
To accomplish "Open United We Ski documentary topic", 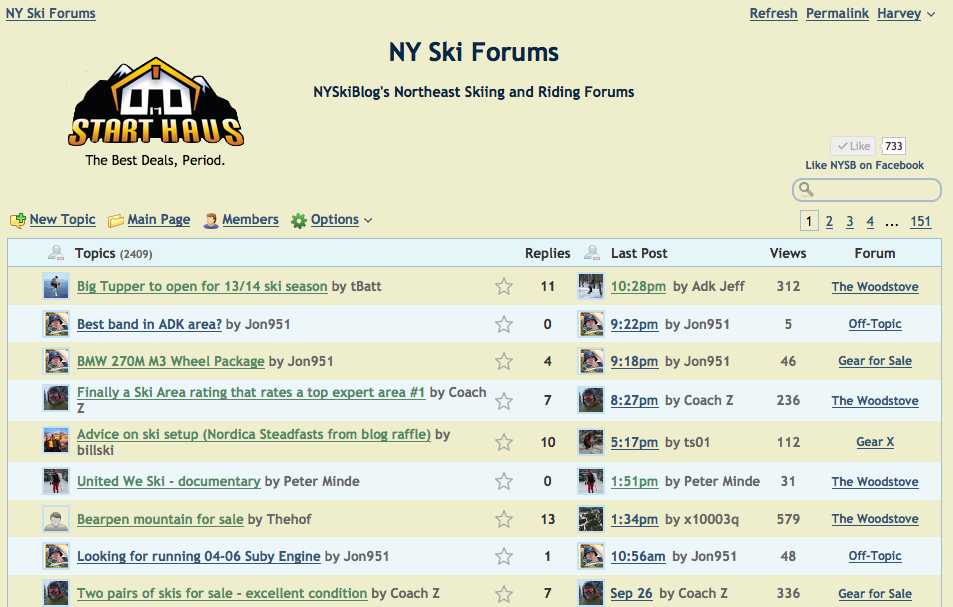I will 168,481.
